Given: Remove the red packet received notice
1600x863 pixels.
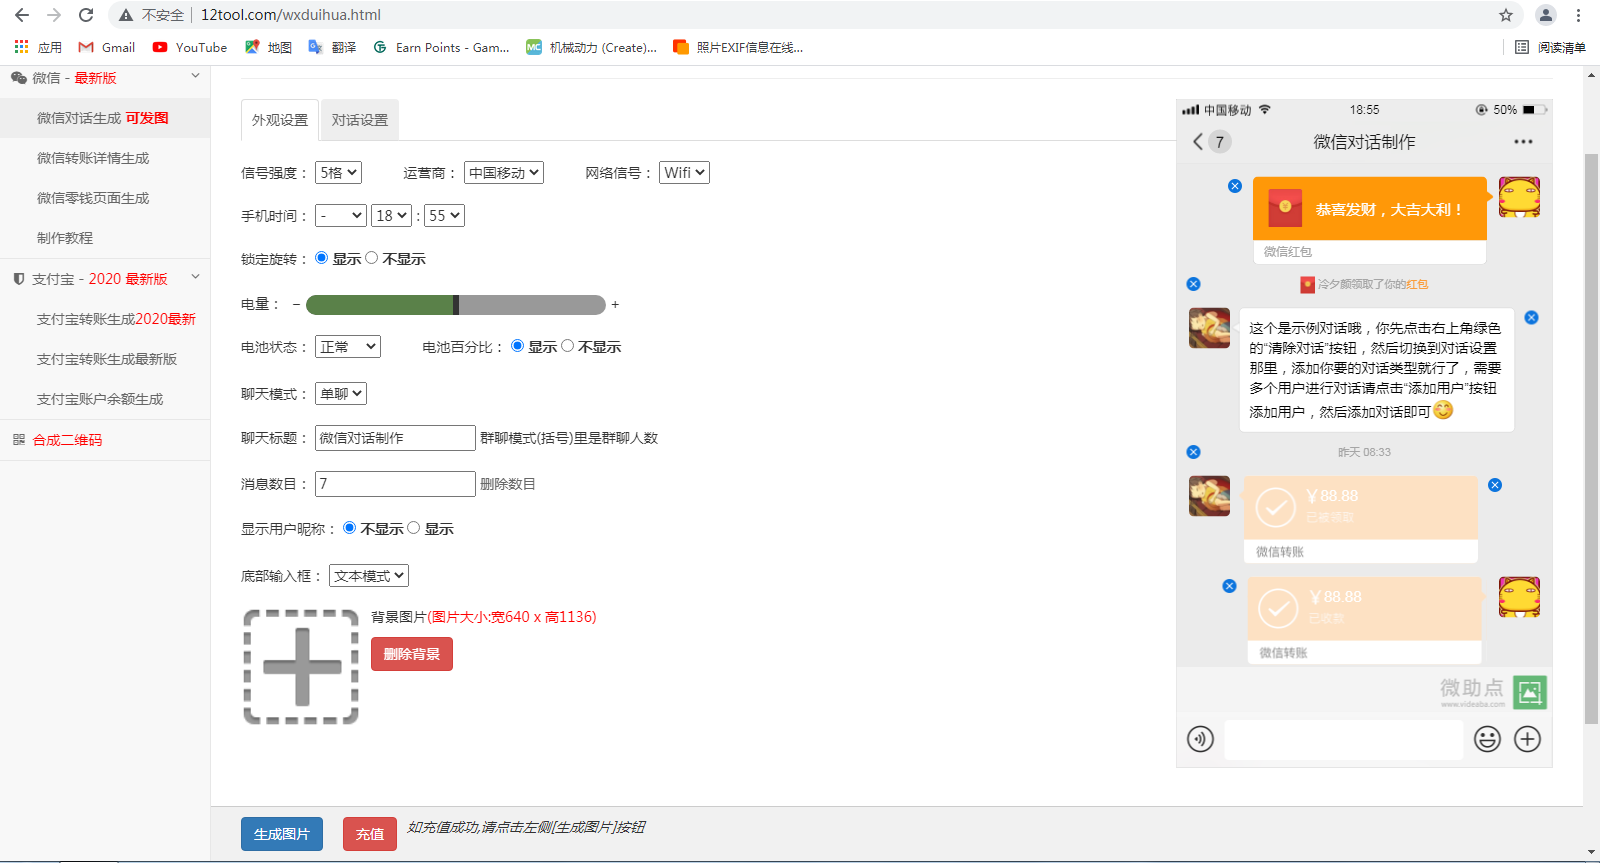Looking at the screenshot, I should 1193,284.
